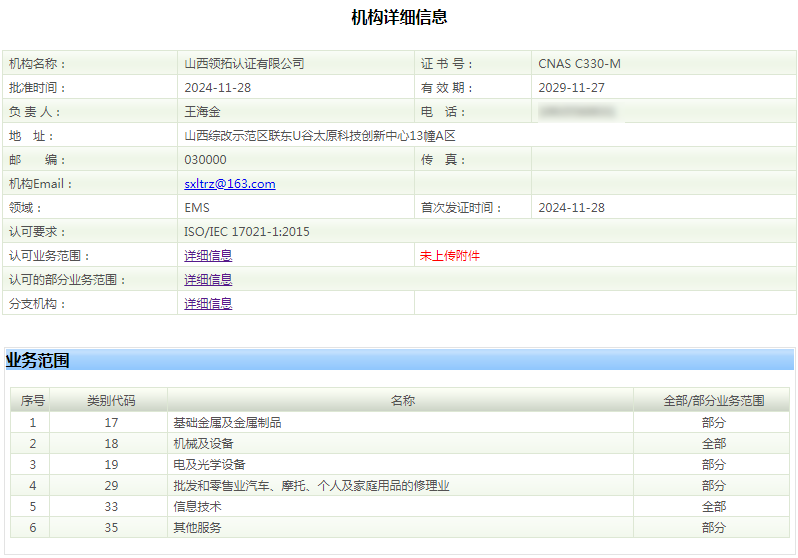Click the 机构详细信息 page title
The width and height of the screenshot is (798, 558).
point(399,17)
